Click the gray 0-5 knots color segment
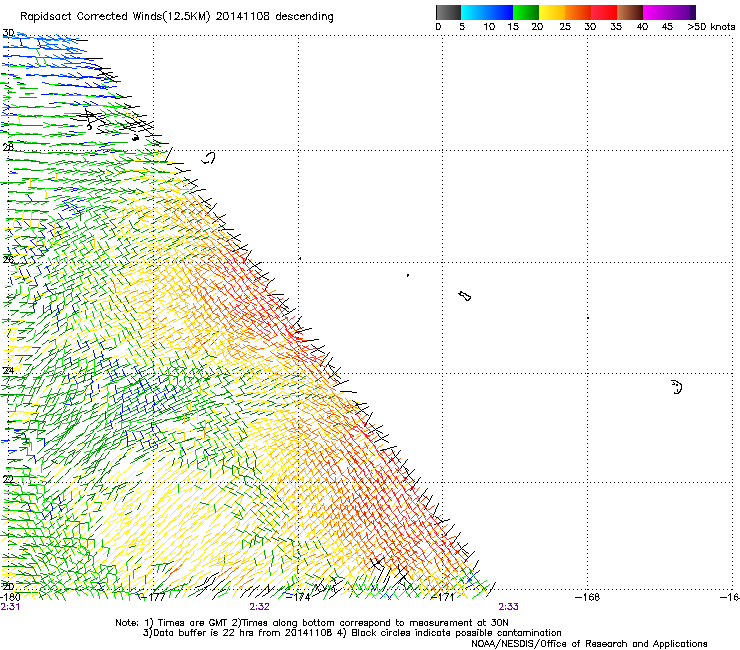 pyautogui.click(x=449, y=12)
